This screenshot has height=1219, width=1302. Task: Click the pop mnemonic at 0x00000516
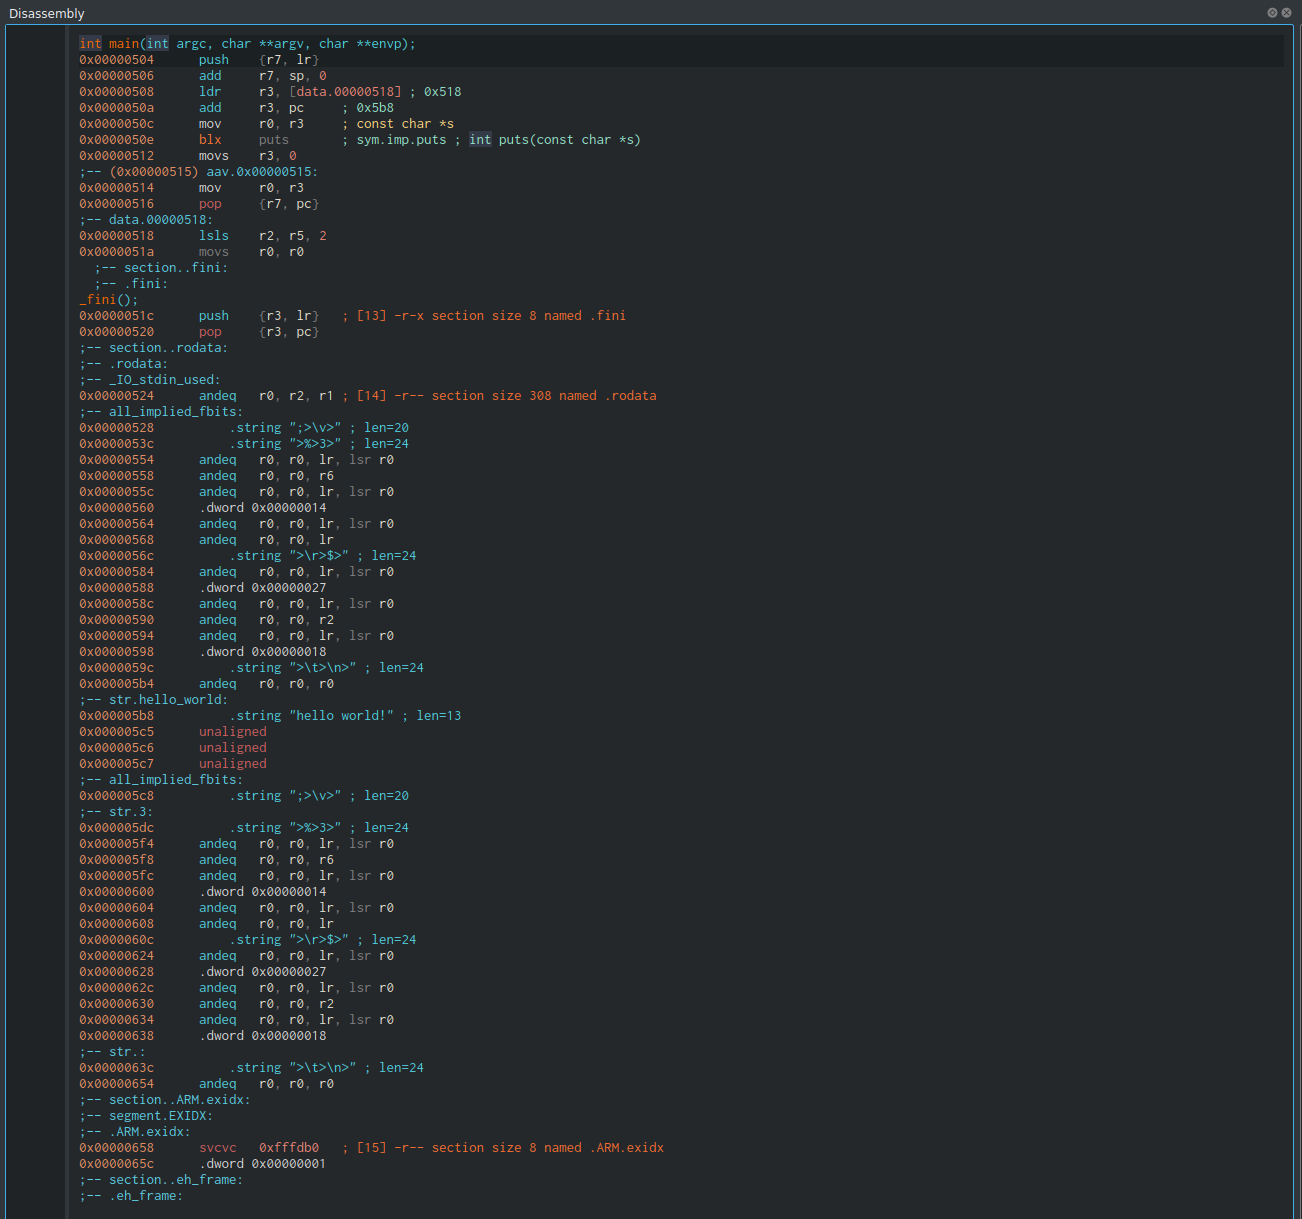[x=210, y=204]
